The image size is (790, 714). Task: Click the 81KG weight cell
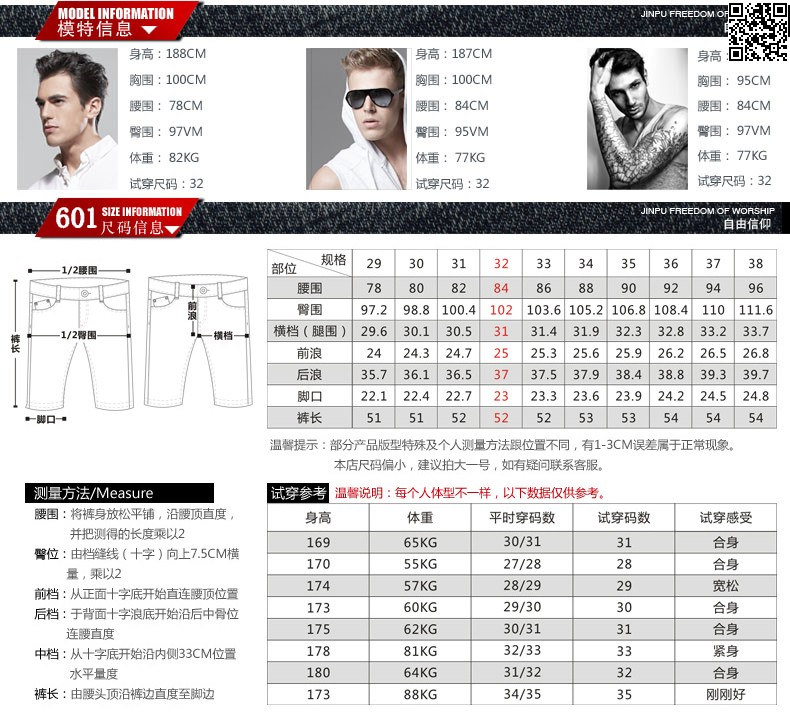[420, 651]
